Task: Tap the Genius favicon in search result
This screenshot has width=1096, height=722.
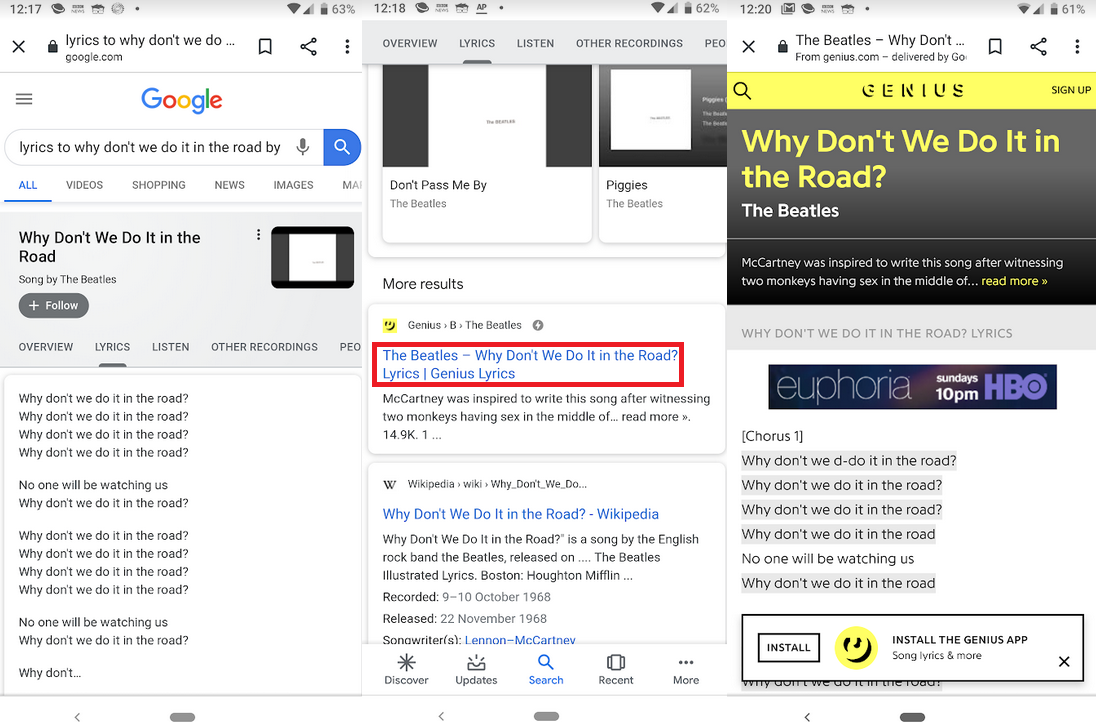Action: click(390, 325)
